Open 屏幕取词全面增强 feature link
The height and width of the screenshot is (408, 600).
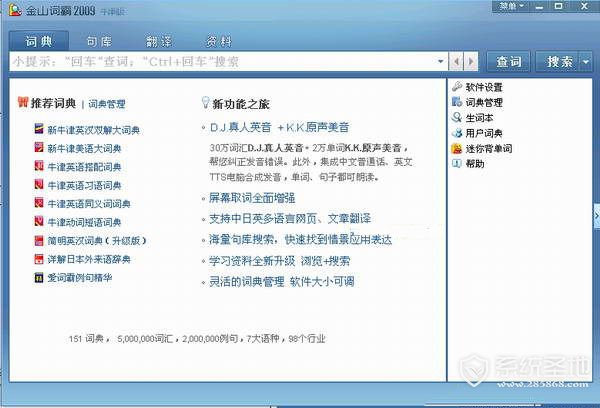[252, 198]
